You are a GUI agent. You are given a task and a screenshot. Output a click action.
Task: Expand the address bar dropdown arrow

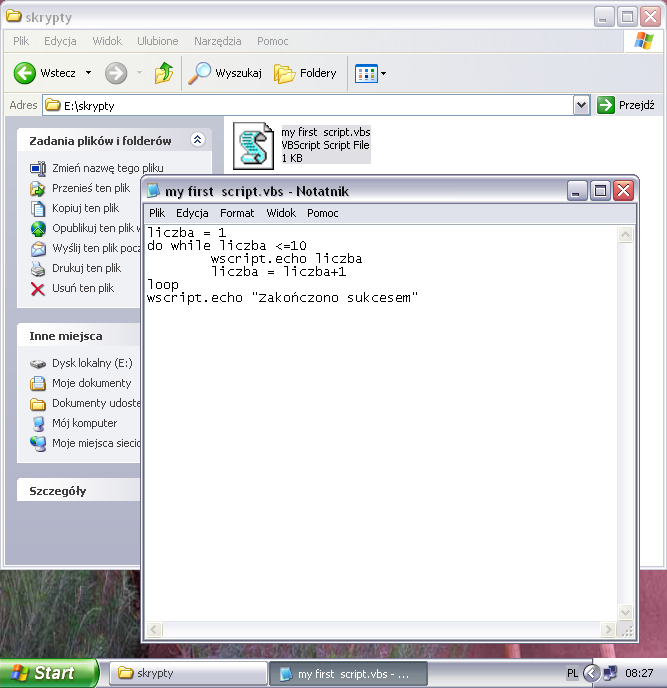tap(581, 105)
